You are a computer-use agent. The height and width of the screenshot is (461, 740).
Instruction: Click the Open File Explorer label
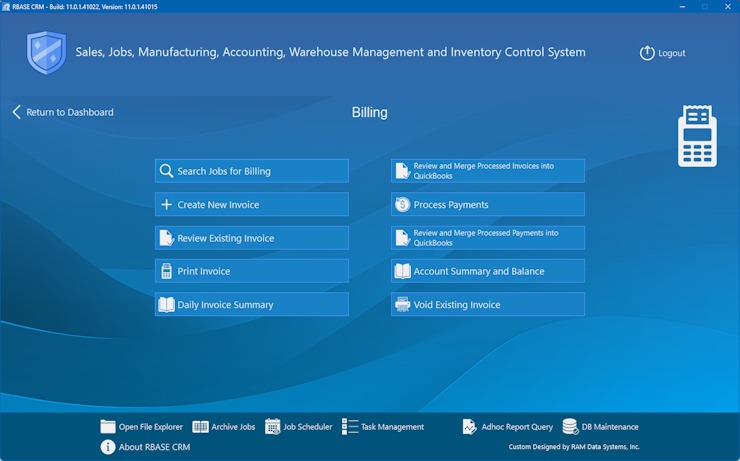pyautogui.click(x=151, y=427)
